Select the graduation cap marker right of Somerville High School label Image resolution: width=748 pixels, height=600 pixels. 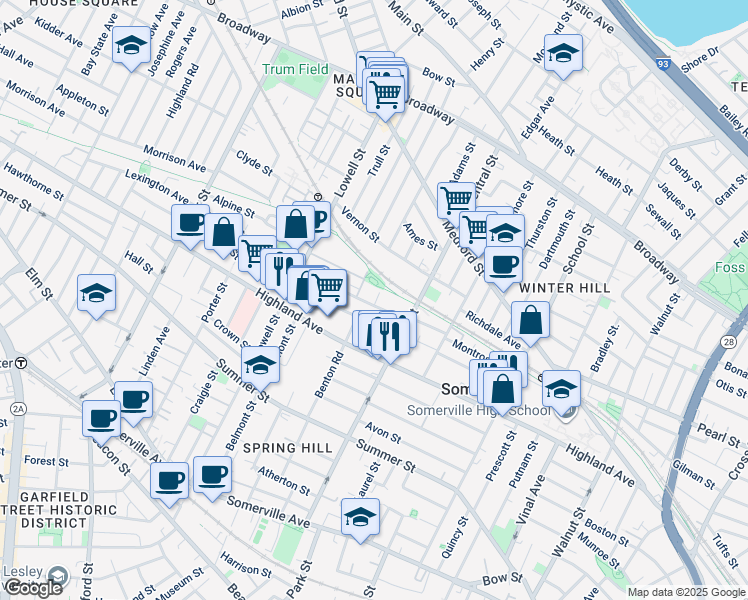click(562, 388)
